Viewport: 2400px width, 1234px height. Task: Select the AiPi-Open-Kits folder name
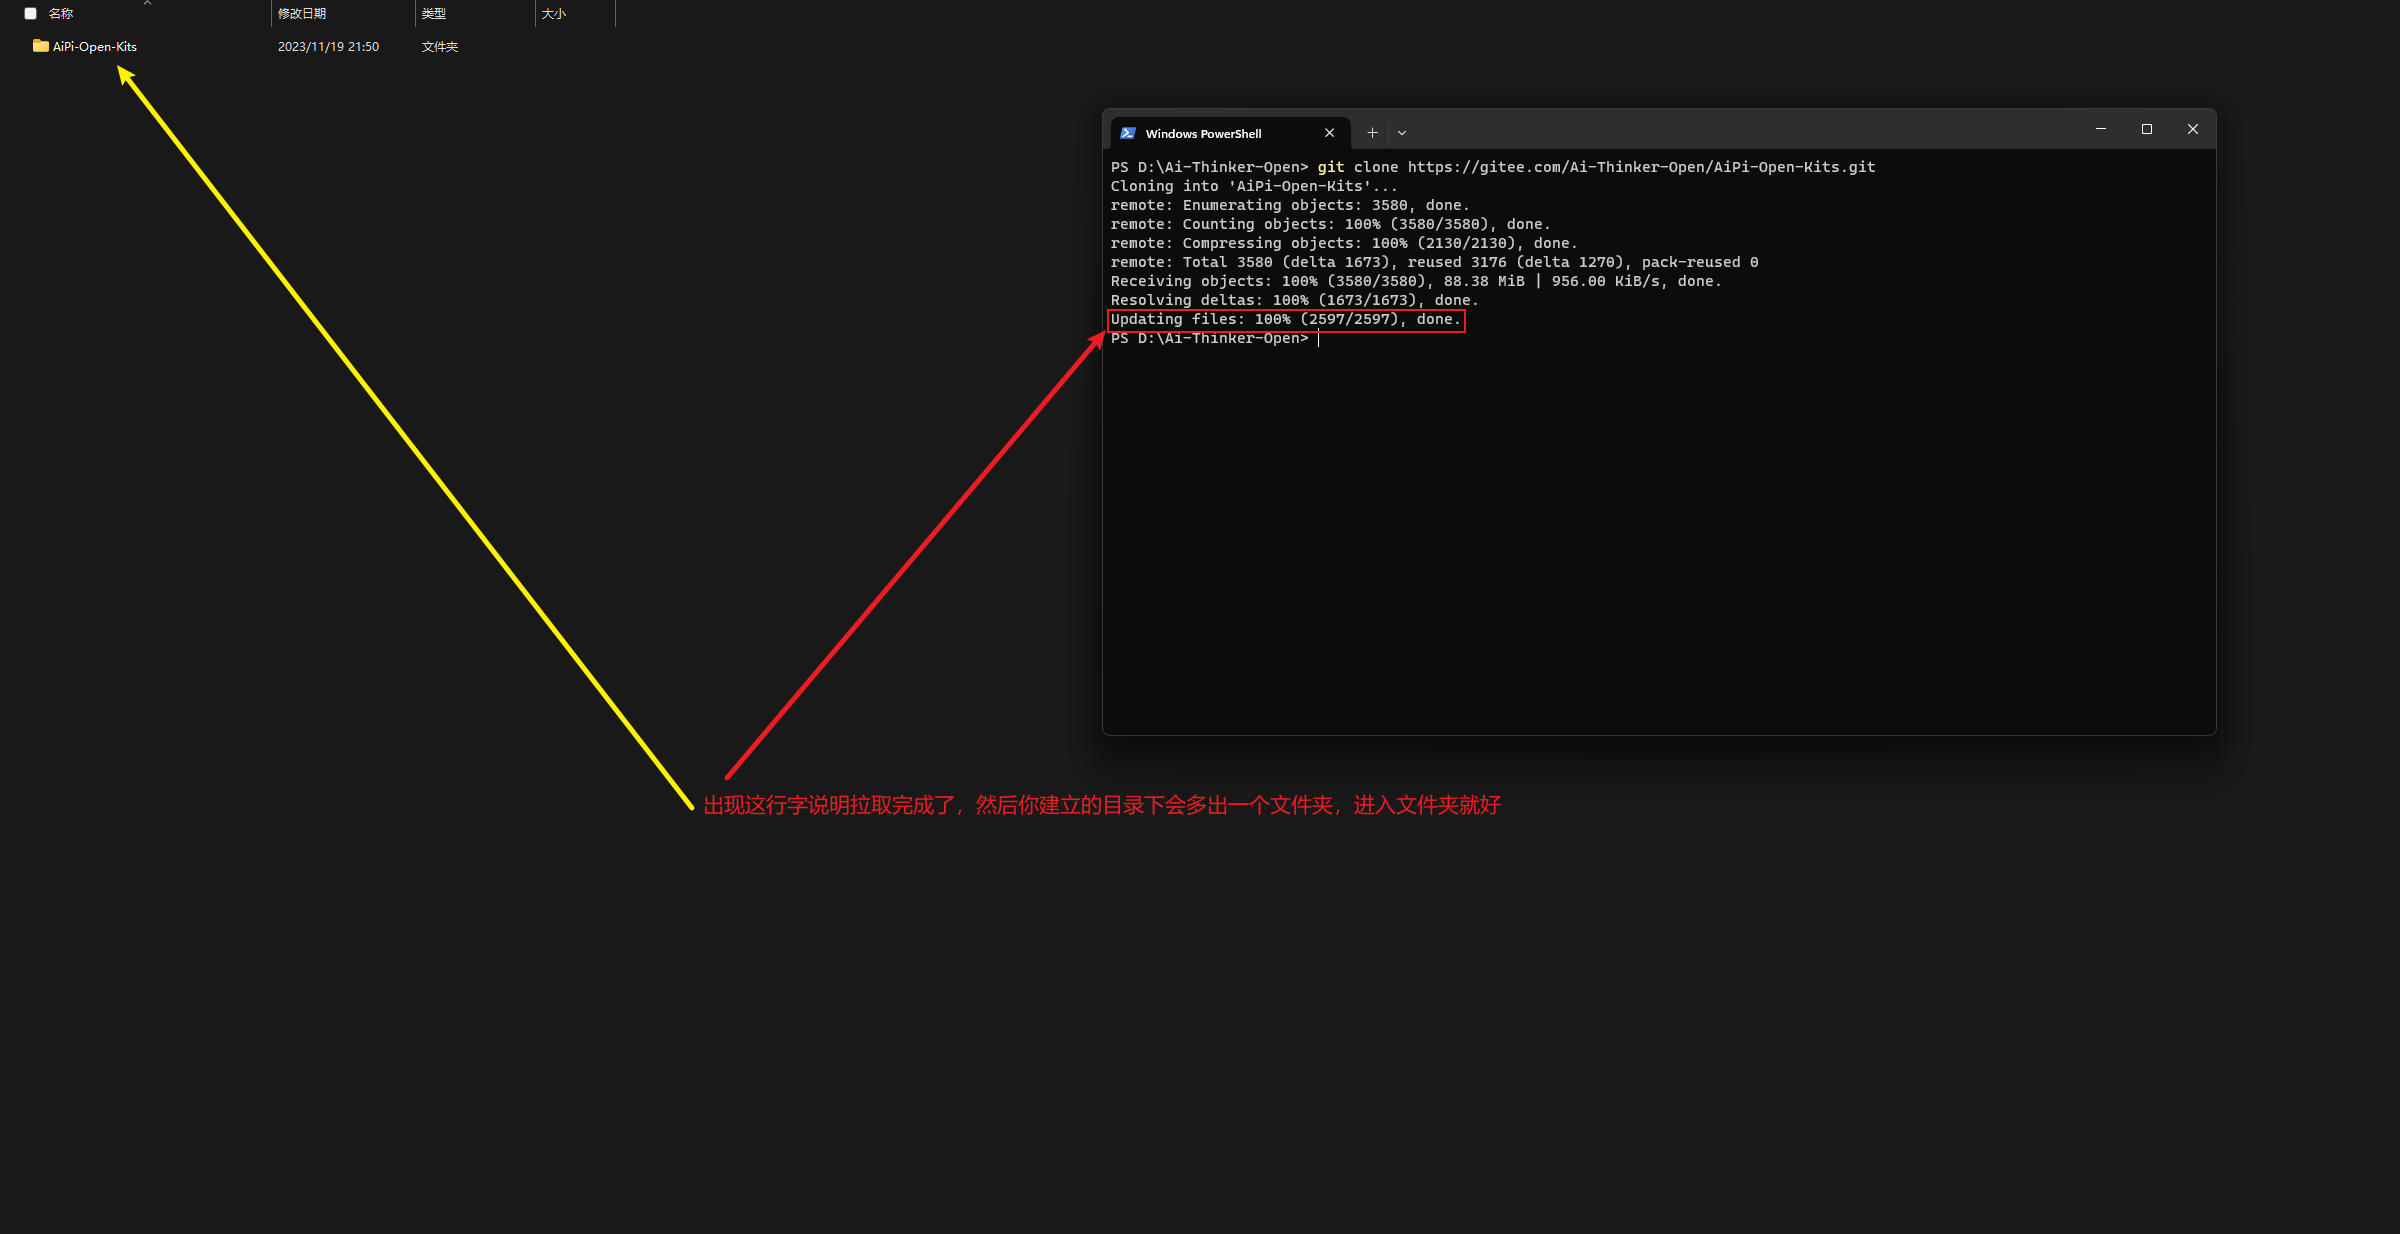click(95, 47)
